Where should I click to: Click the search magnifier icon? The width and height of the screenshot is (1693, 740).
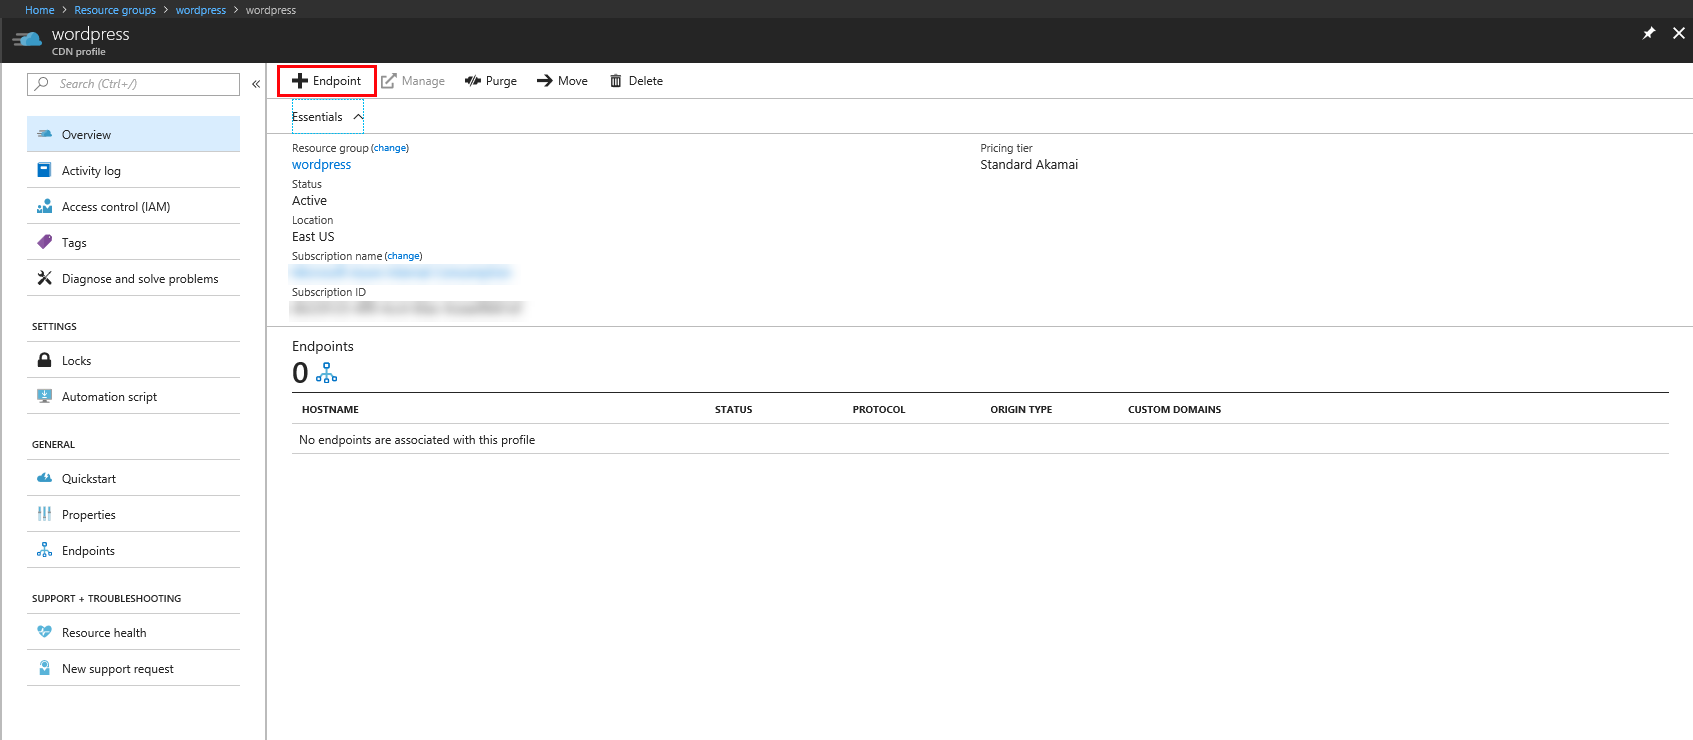(42, 84)
